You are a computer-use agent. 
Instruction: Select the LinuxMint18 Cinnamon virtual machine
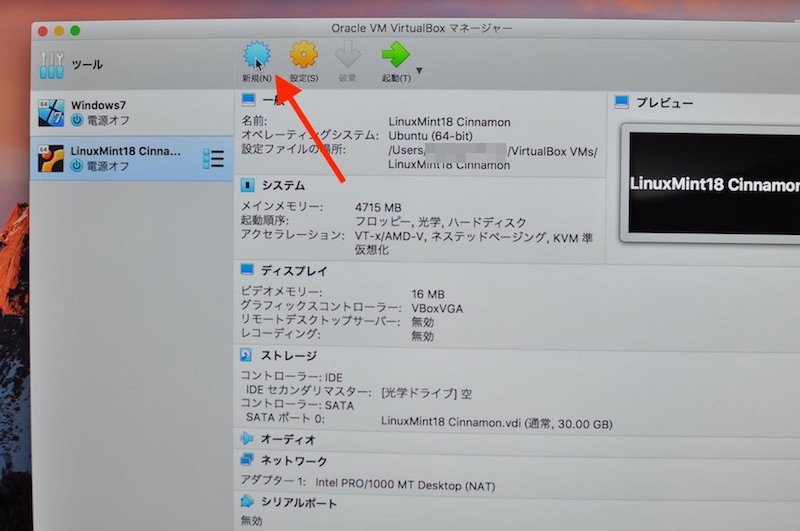(132, 158)
